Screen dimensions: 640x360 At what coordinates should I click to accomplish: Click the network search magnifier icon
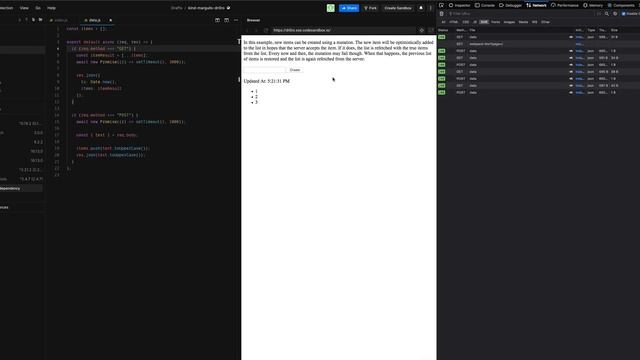(x=607, y=13)
